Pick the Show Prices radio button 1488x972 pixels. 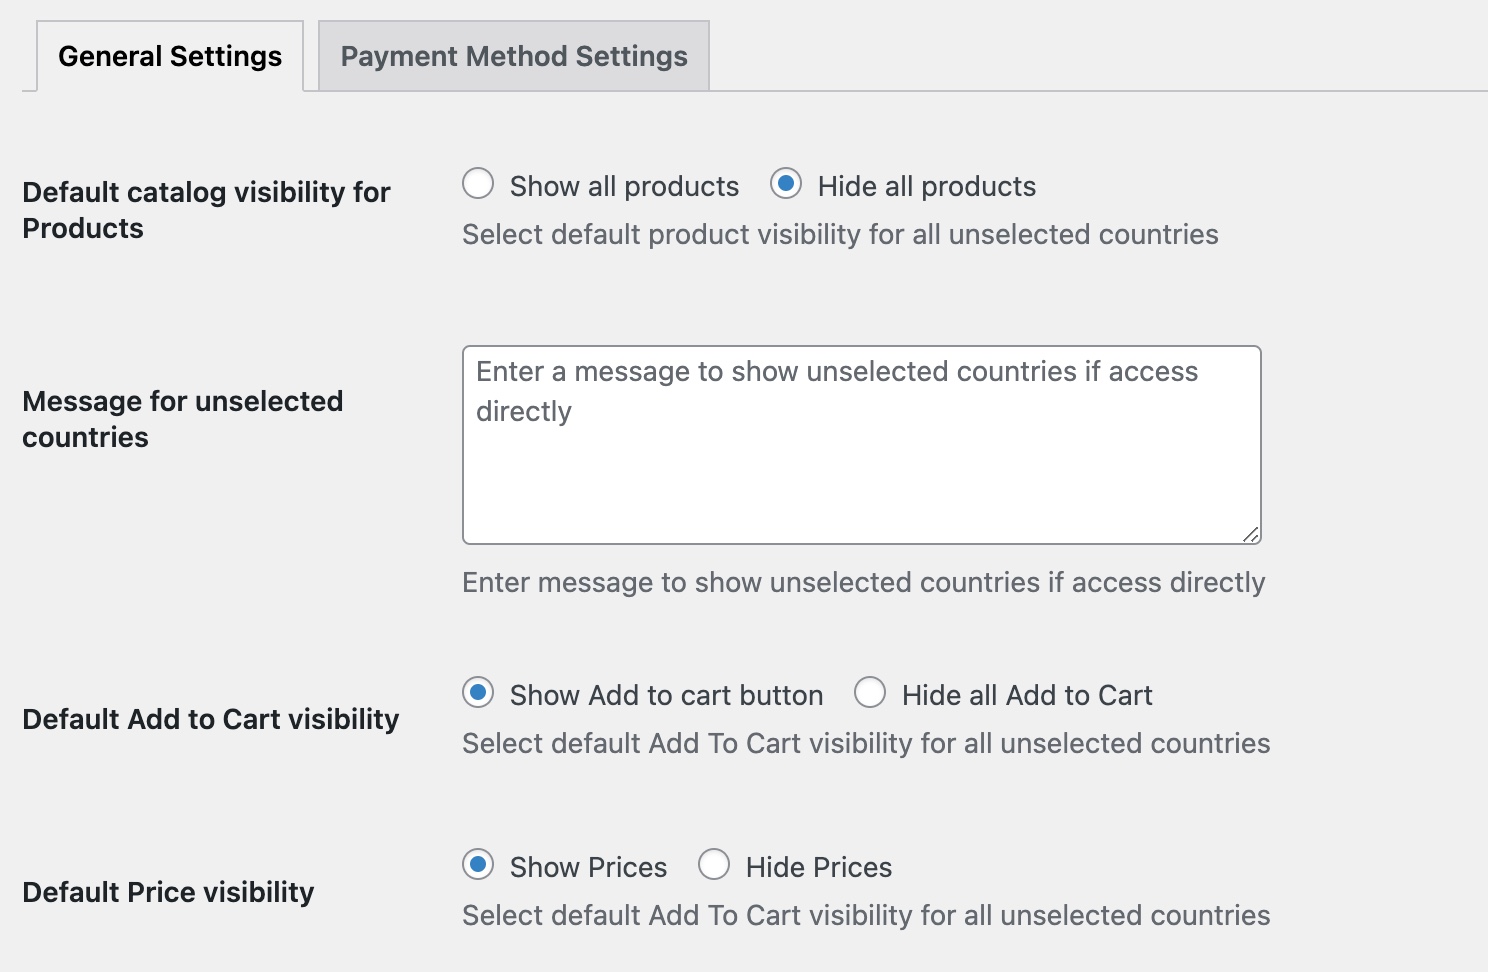(478, 865)
